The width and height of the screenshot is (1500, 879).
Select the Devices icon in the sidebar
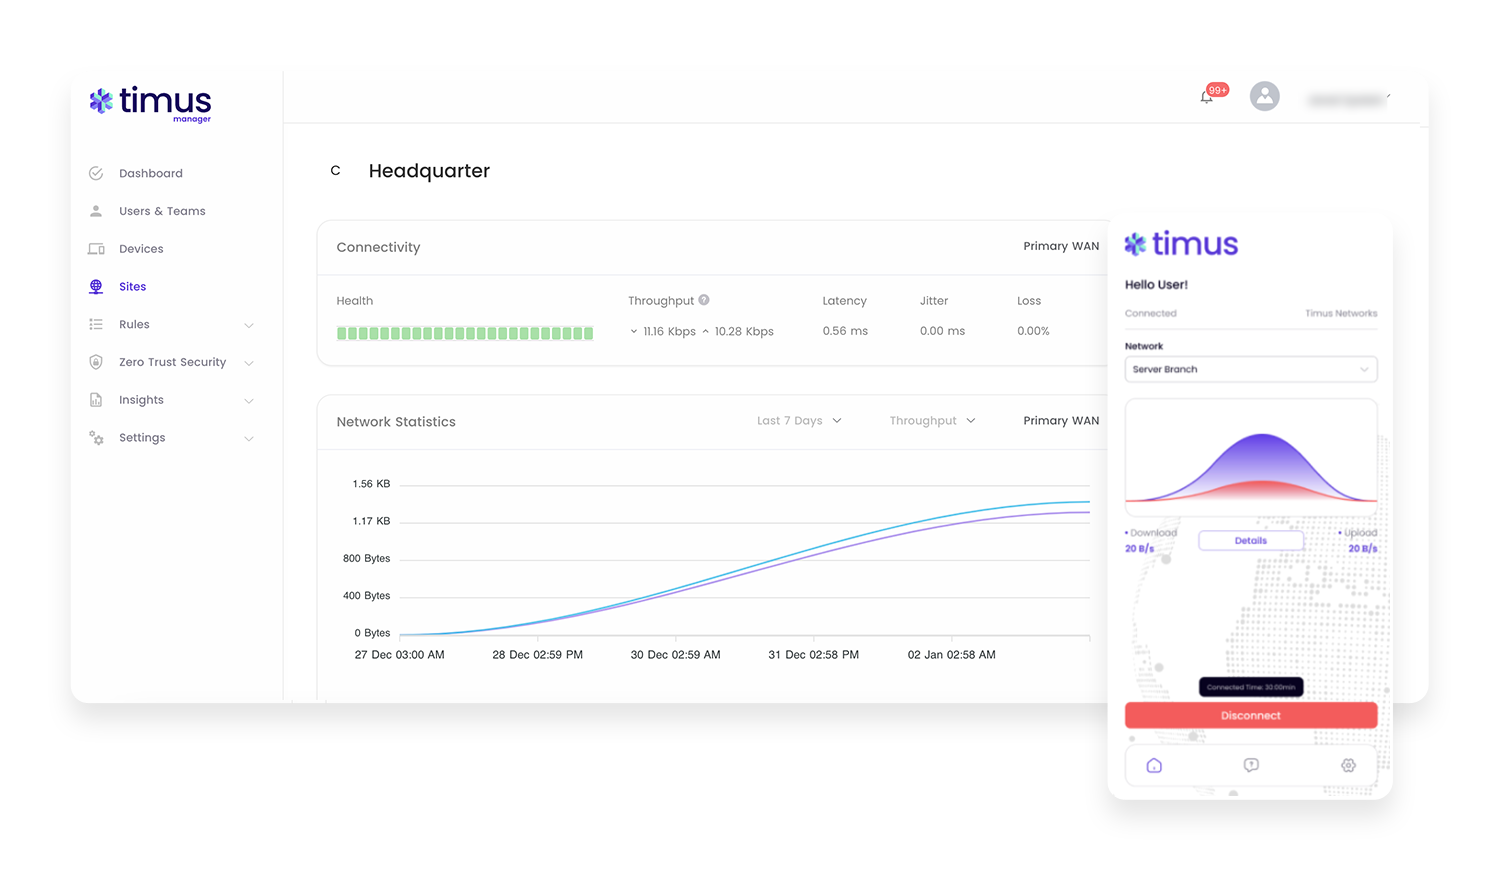coord(95,248)
